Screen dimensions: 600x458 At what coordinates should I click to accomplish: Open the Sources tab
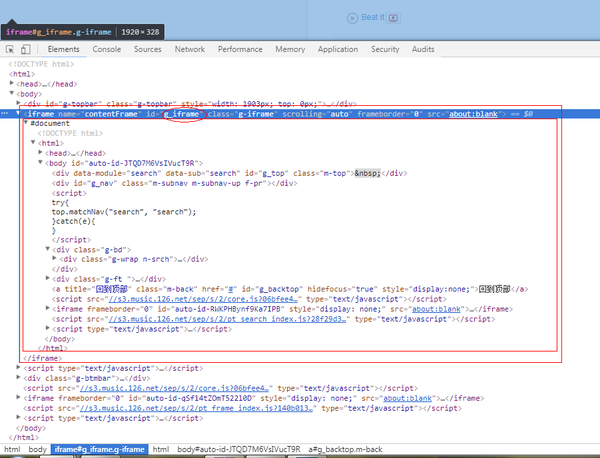(x=147, y=49)
